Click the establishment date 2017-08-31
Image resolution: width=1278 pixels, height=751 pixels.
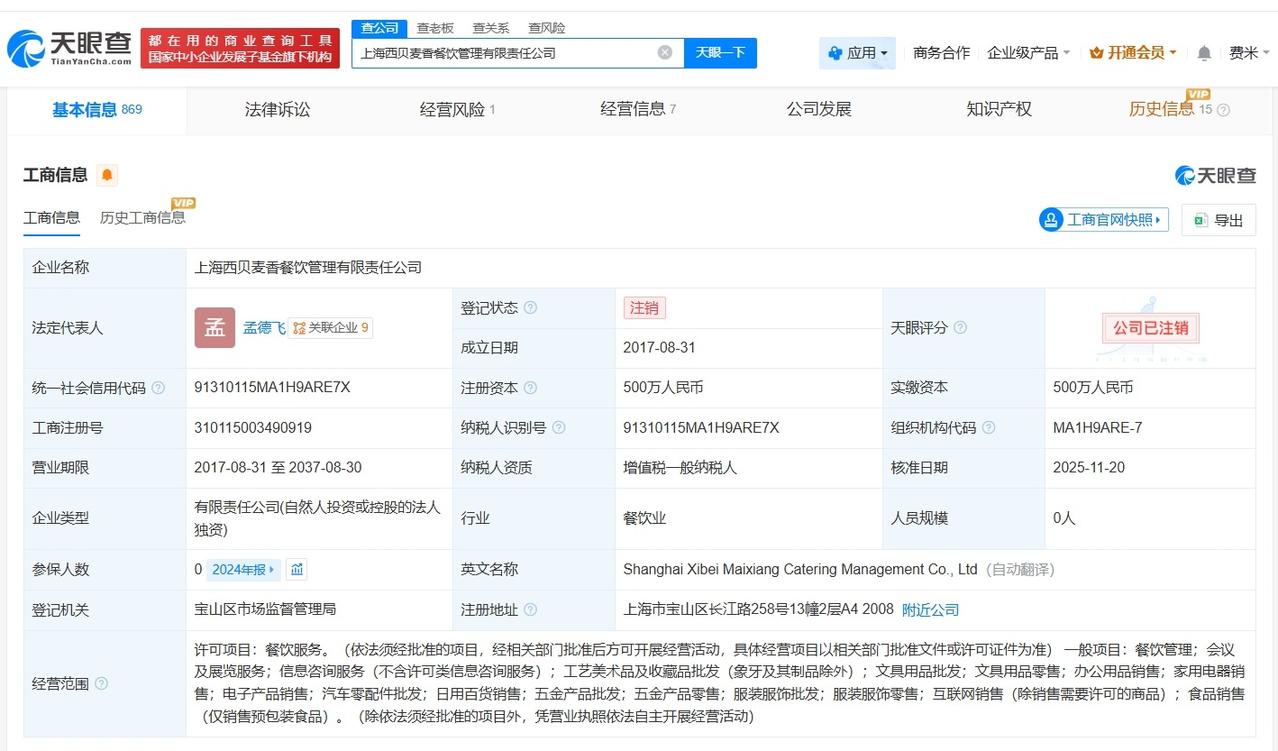[659, 348]
